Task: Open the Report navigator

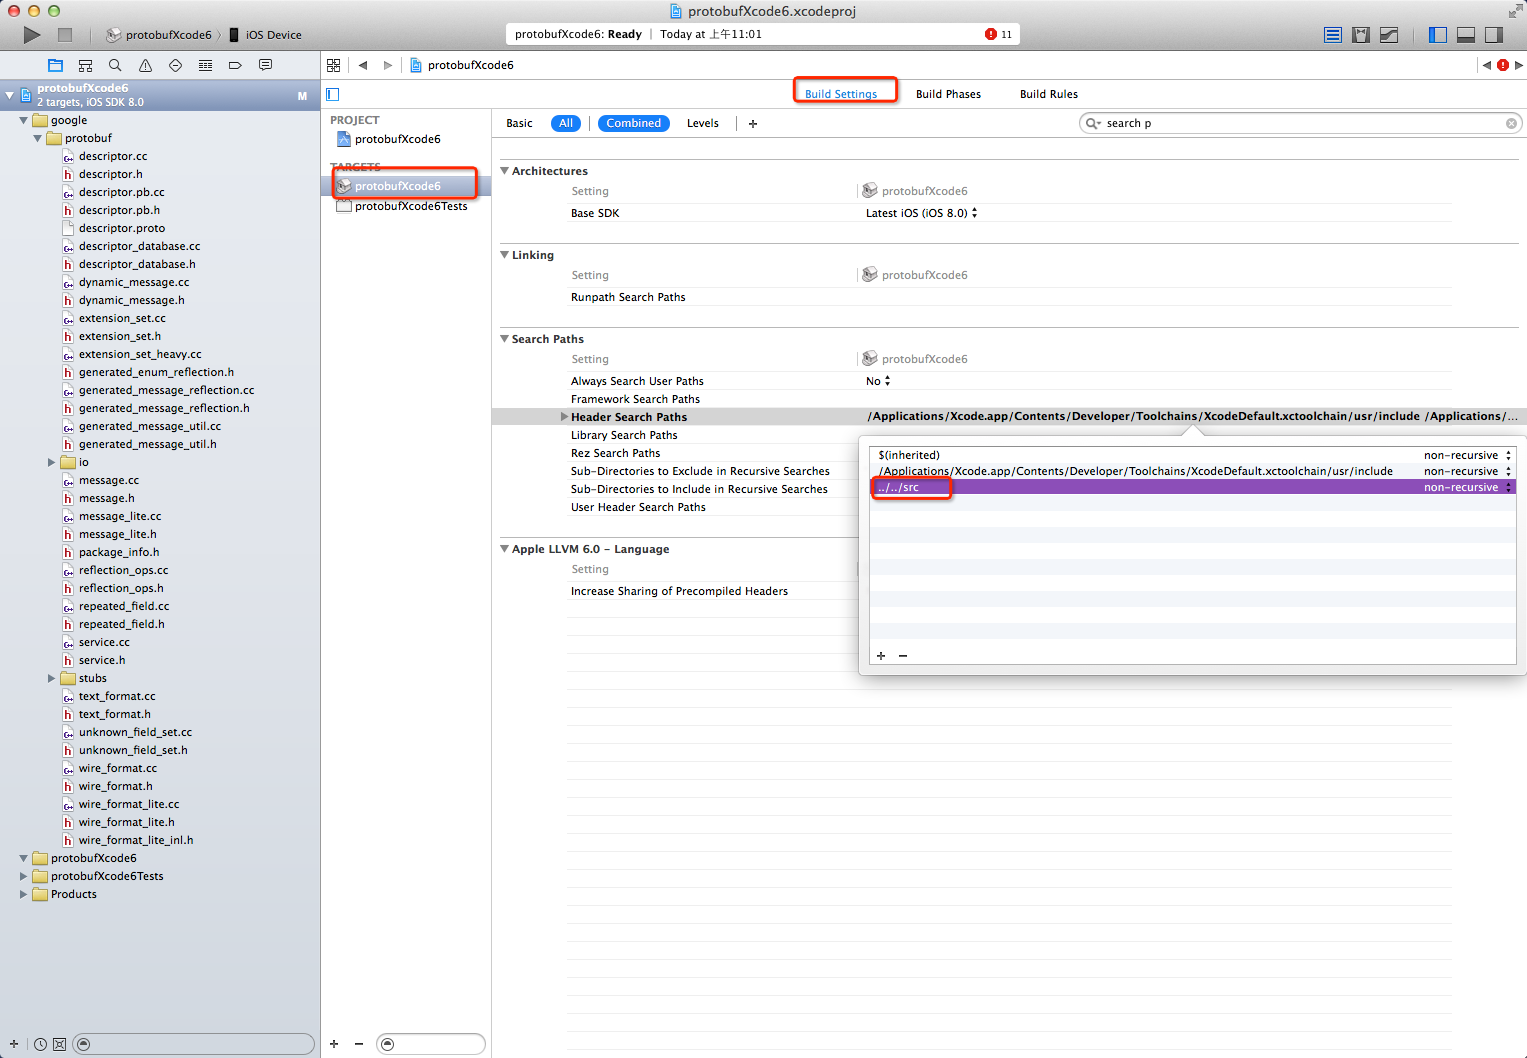Action: [x=265, y=65]
